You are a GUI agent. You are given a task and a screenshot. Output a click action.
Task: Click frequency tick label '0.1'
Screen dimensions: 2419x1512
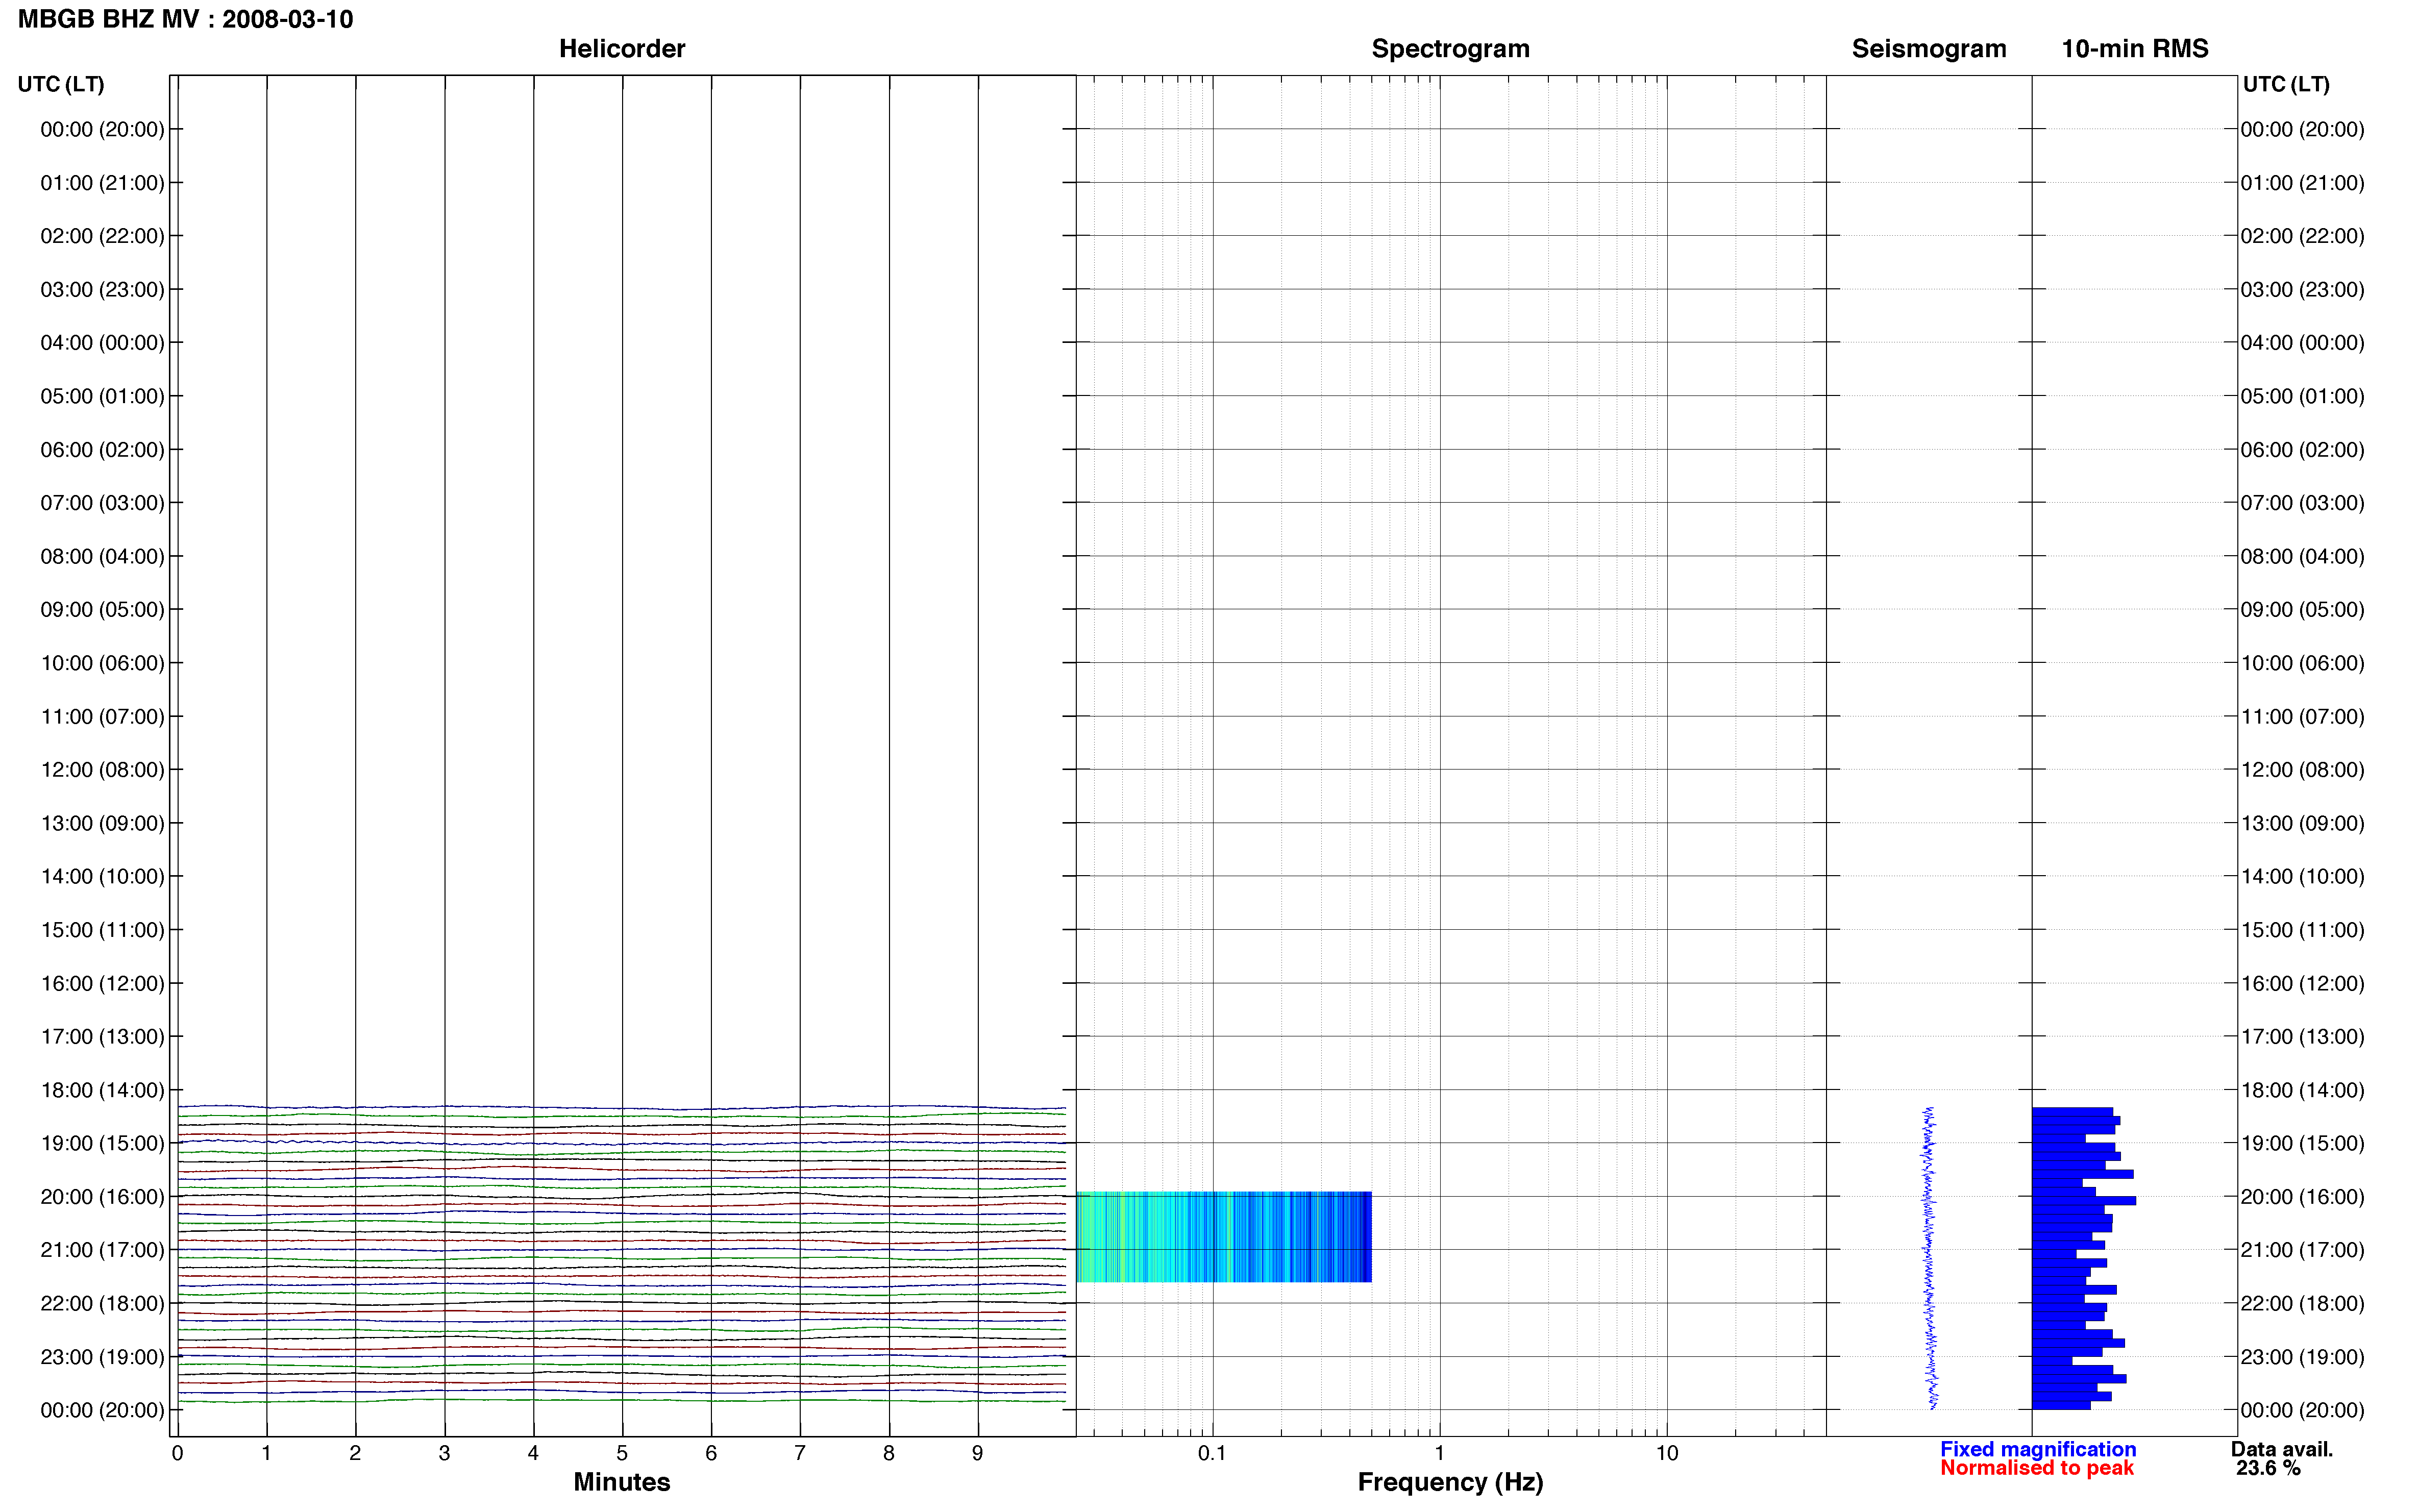(x=1212, y=1453)
